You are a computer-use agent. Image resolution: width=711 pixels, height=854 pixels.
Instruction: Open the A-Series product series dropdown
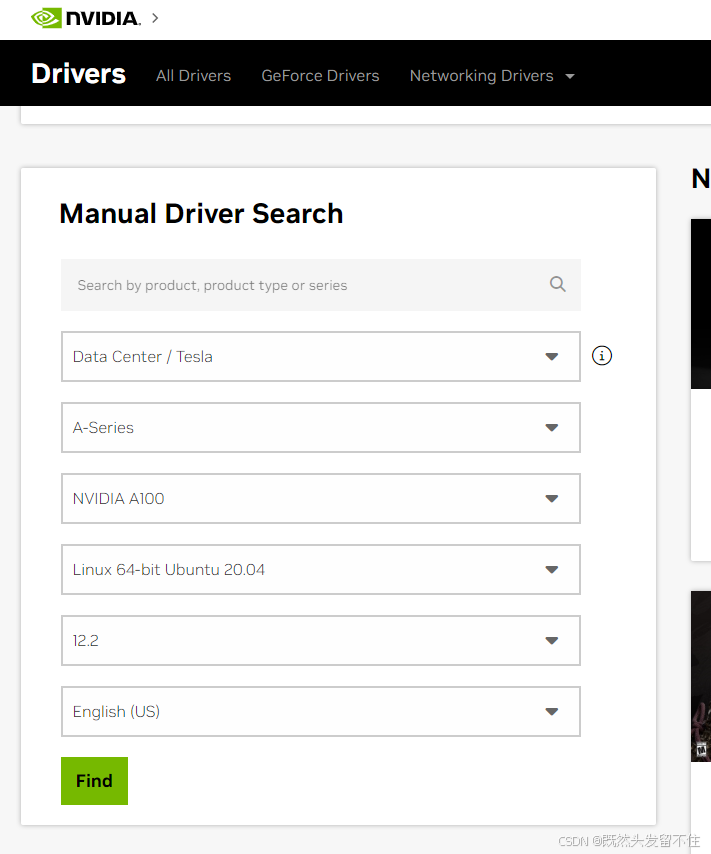[x=321, y=428]
